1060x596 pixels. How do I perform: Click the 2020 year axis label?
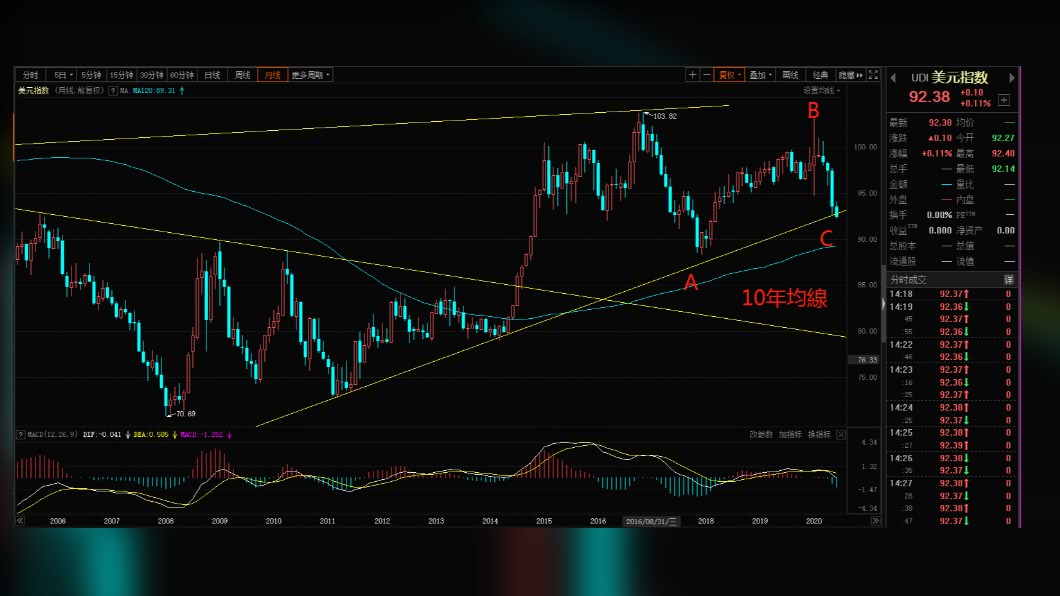click(814, 521)
